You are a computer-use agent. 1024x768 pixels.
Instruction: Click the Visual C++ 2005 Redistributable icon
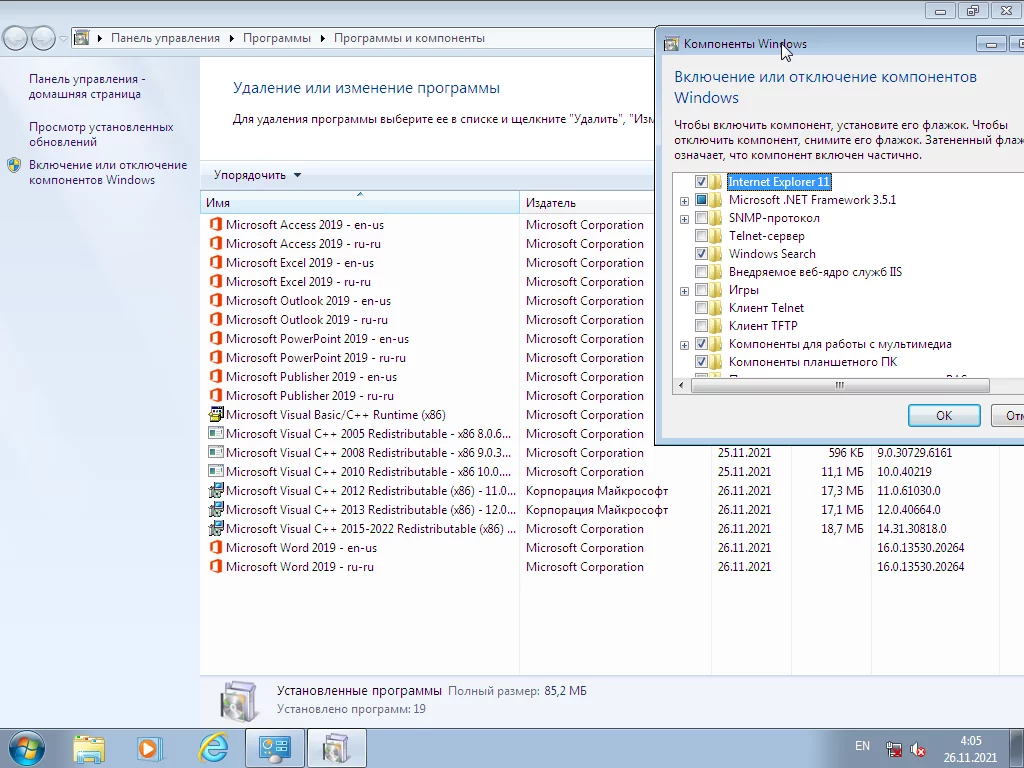[x=216, y=433]
